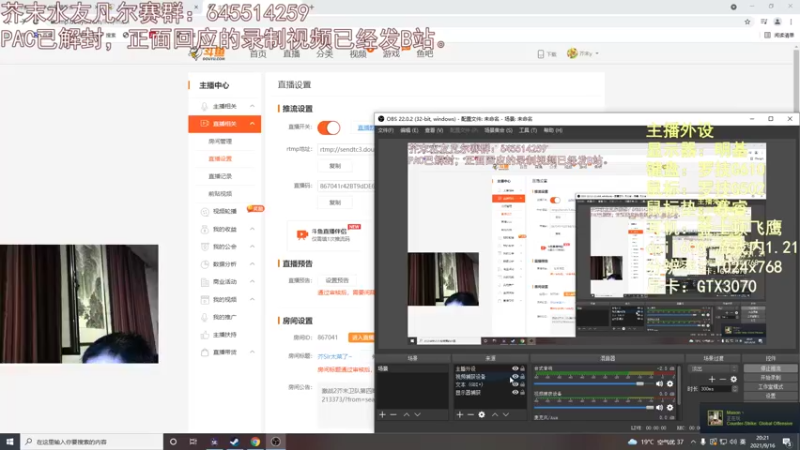Mute the video capture device audio

(x=659, y=408)
